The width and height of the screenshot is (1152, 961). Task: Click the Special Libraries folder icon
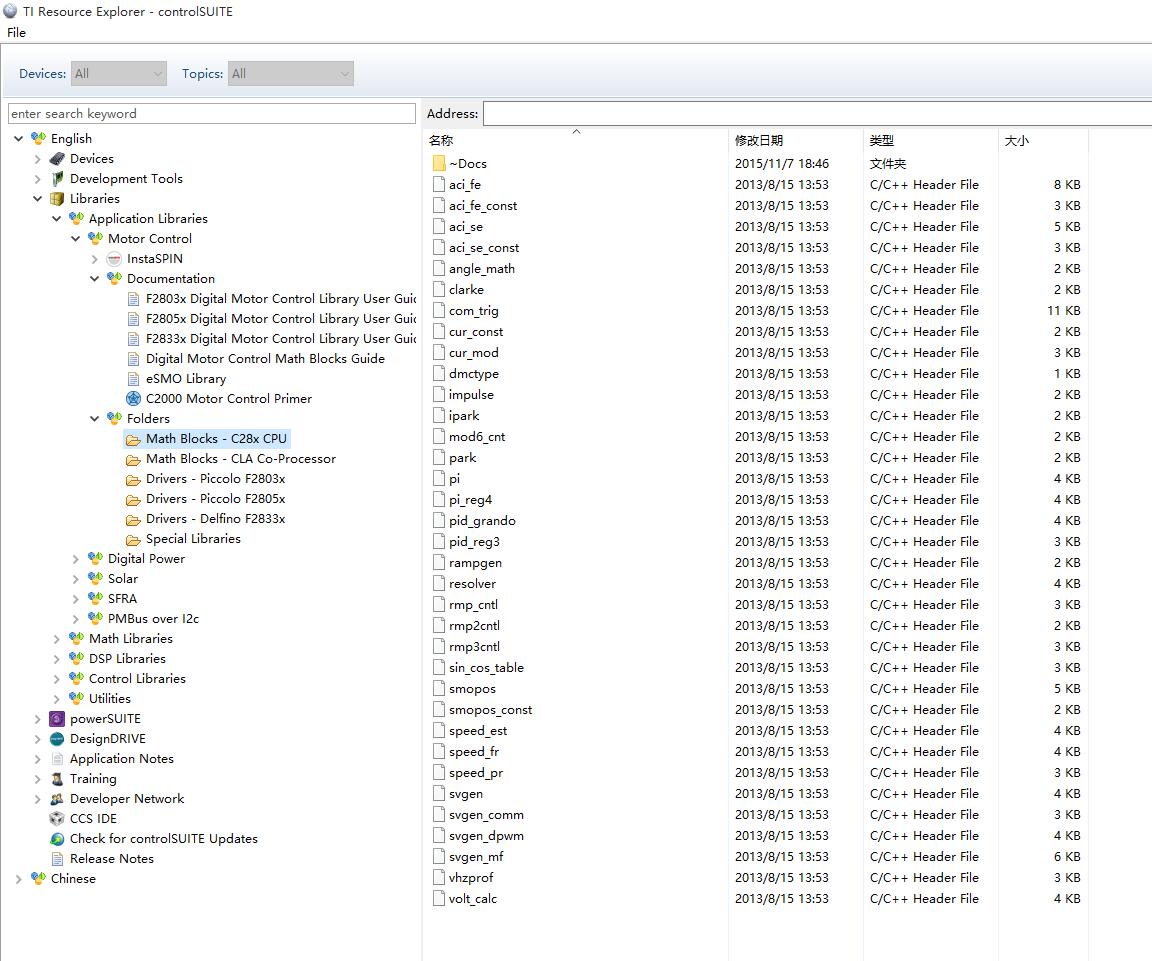click(x=133, y=539)
